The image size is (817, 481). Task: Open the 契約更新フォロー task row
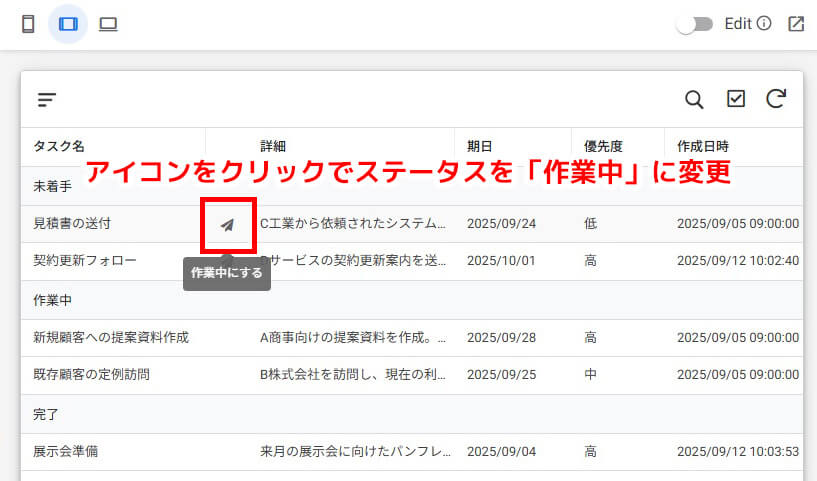(85, 260)
